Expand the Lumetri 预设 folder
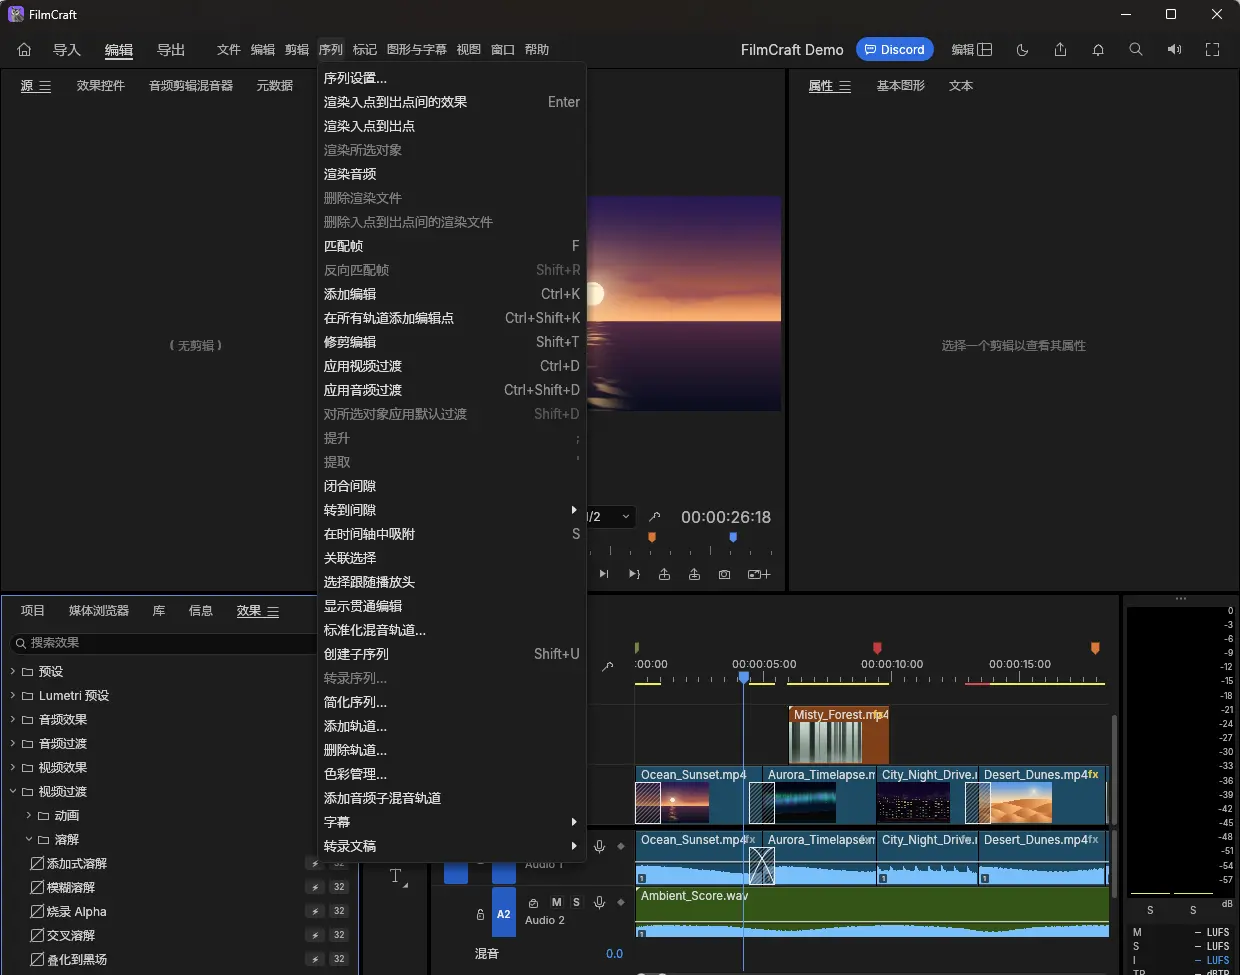The width and height of the screenshot is (1240, 975). pos(13,695)
